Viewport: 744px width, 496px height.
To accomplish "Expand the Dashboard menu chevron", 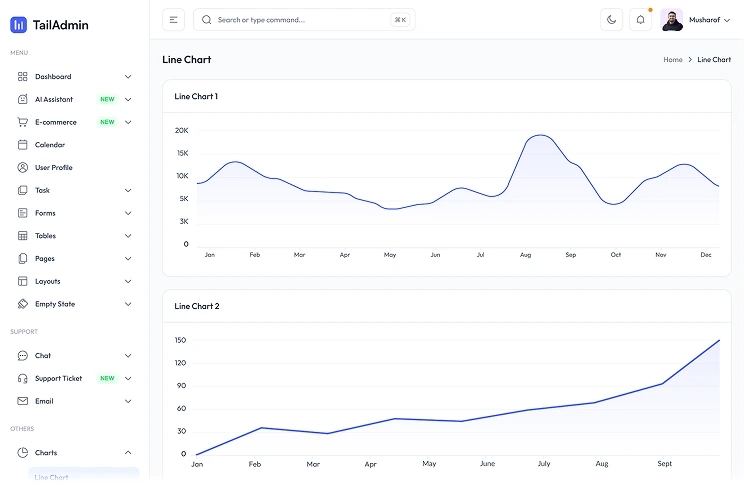I will coord(128,76).
